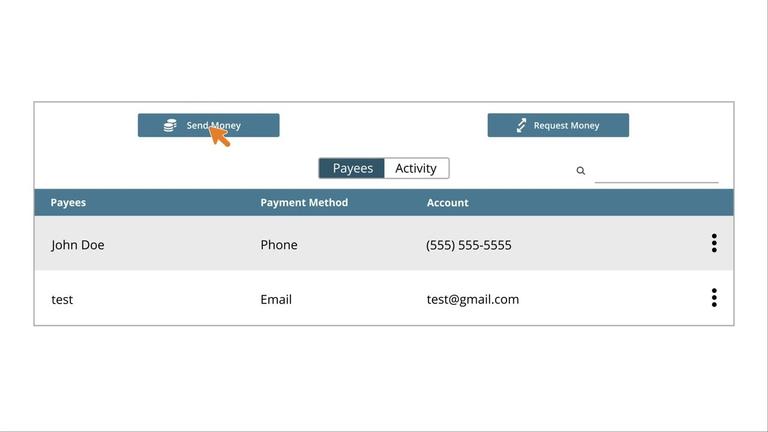Select the test payee name

click(62, 299)
